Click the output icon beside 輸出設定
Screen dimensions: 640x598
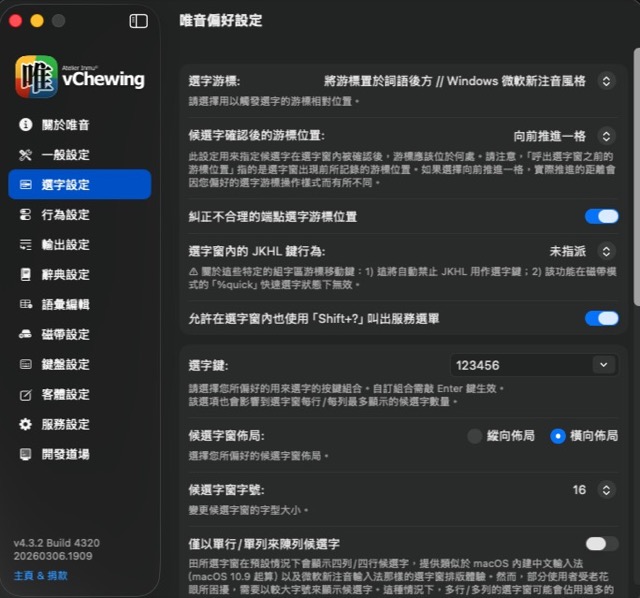[26, 245]
